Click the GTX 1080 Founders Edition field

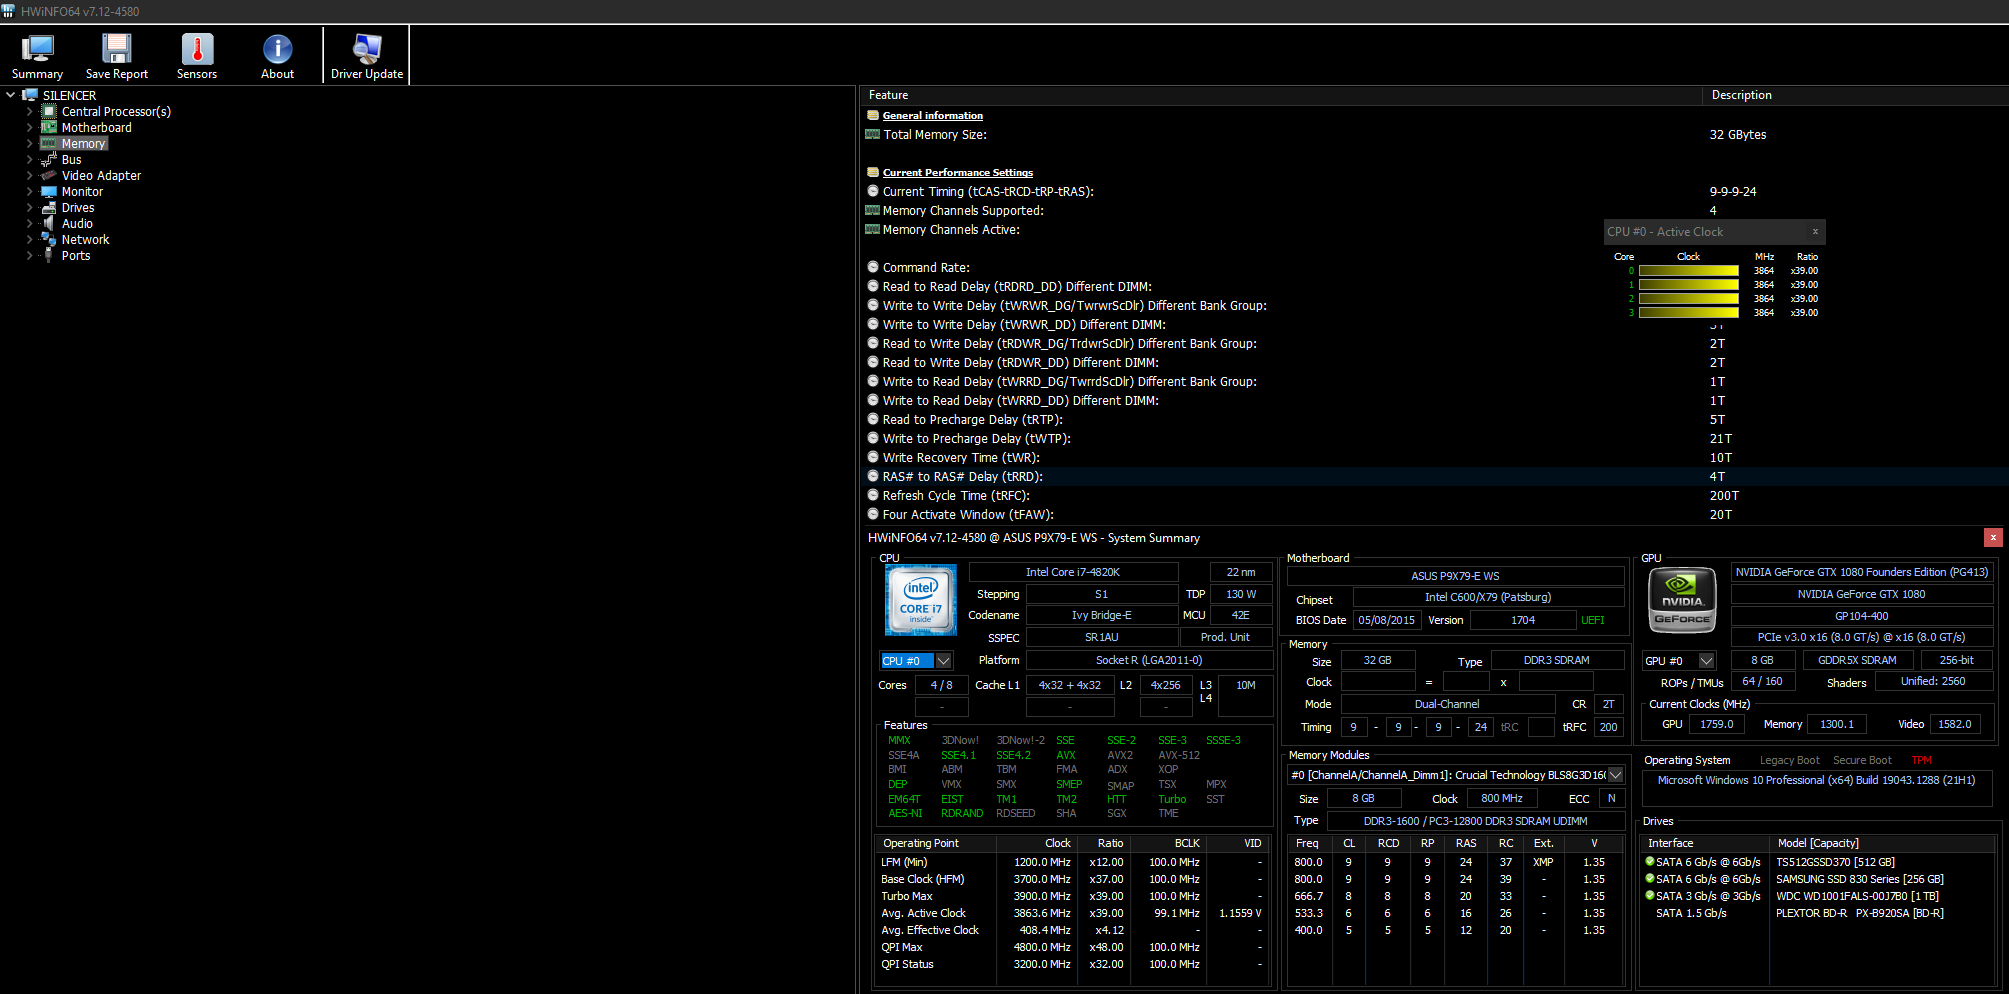[1862, 572]
